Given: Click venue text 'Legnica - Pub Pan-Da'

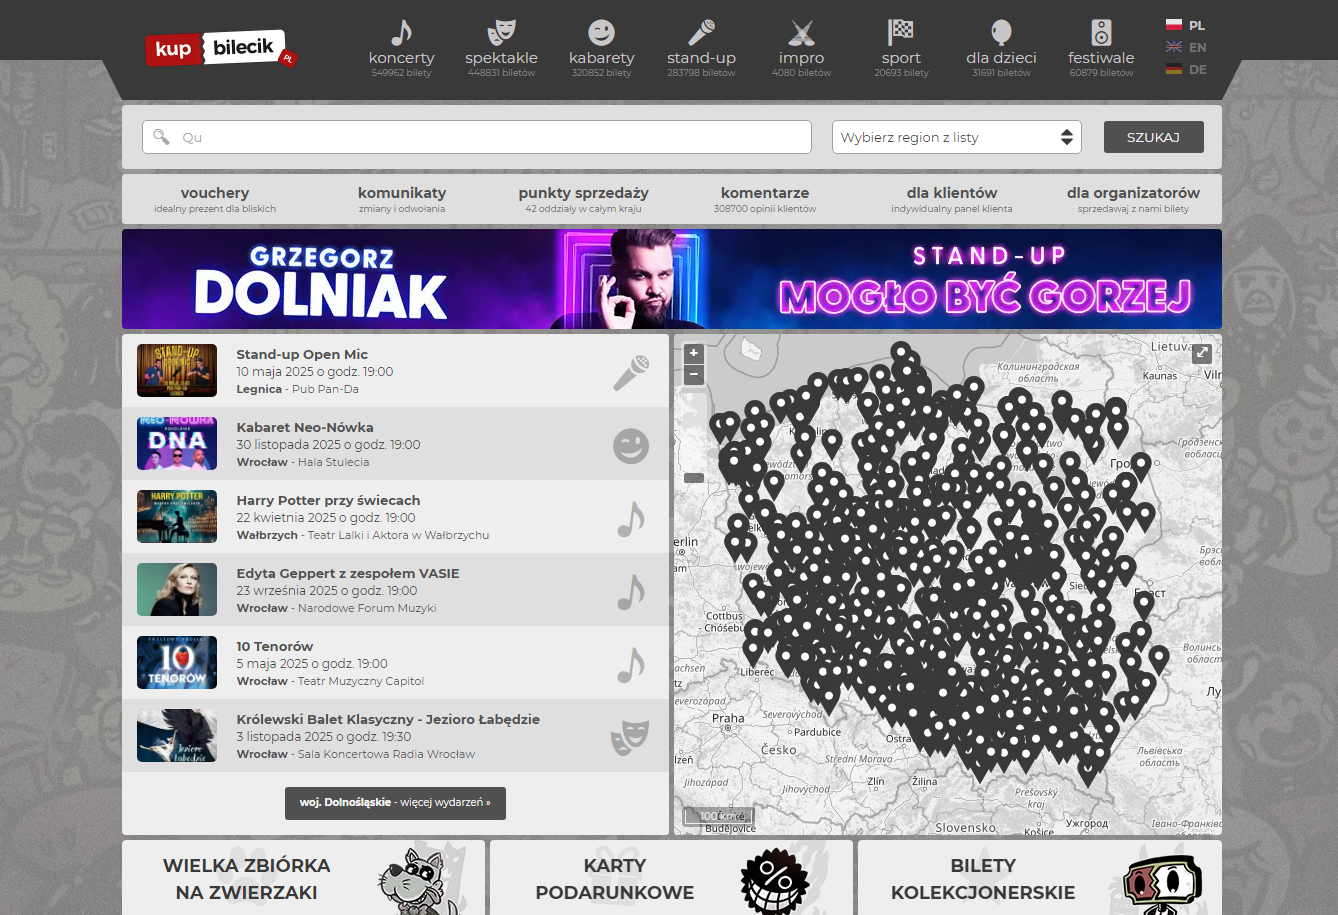Looking at the screenshot, I should 297,389.
